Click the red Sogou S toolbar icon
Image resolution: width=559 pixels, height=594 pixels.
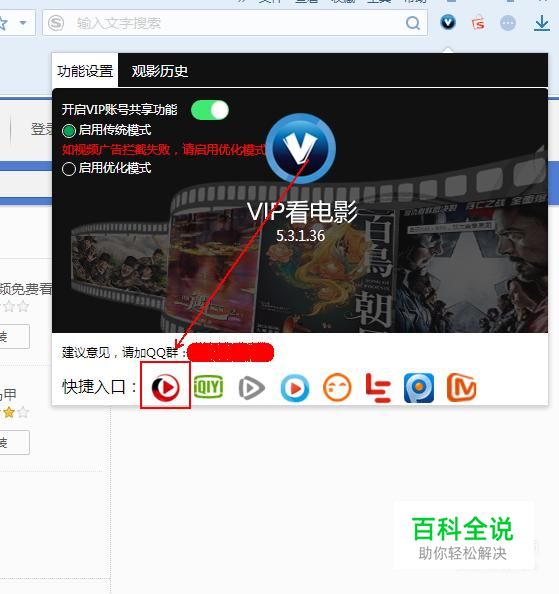pyautogui.click(x=478, y=23)
